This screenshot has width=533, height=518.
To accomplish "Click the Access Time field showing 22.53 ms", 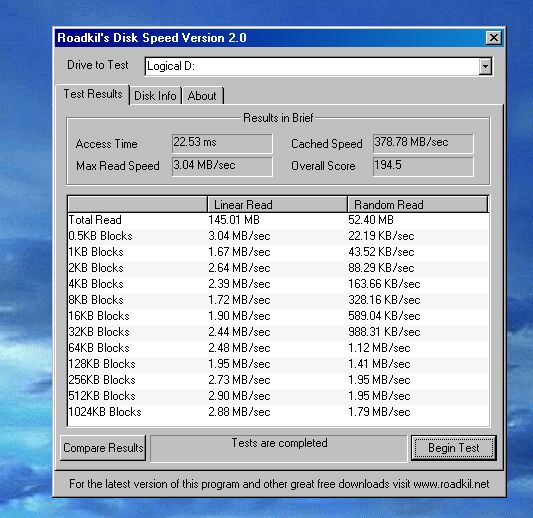I will tap(222, 143).
